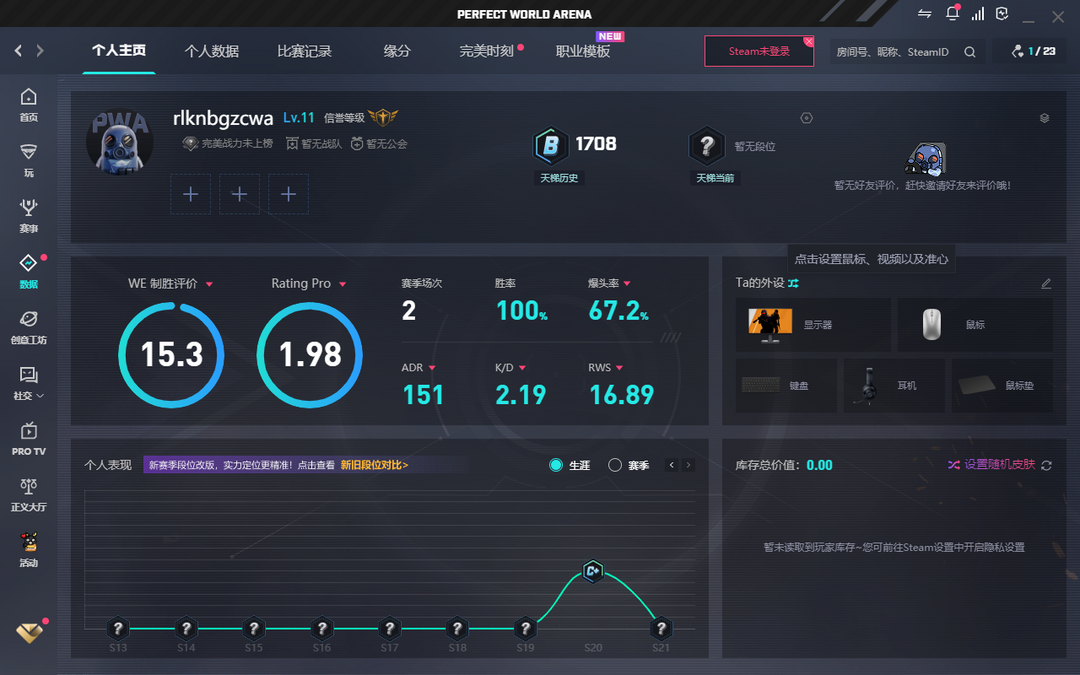
Task: Refresh the random skin settings icon
Action: coord(1046,465)
